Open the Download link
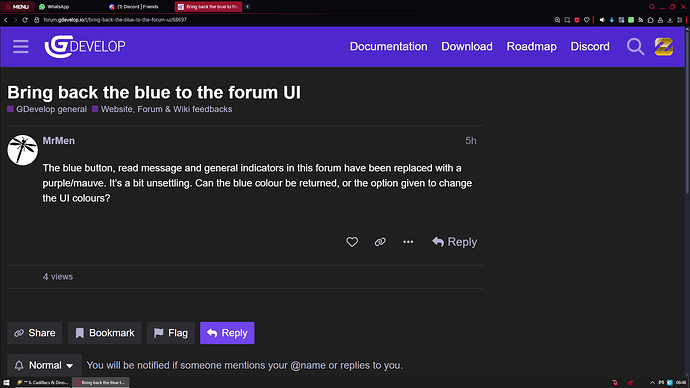The image size is (690, 388). [467, 46]
